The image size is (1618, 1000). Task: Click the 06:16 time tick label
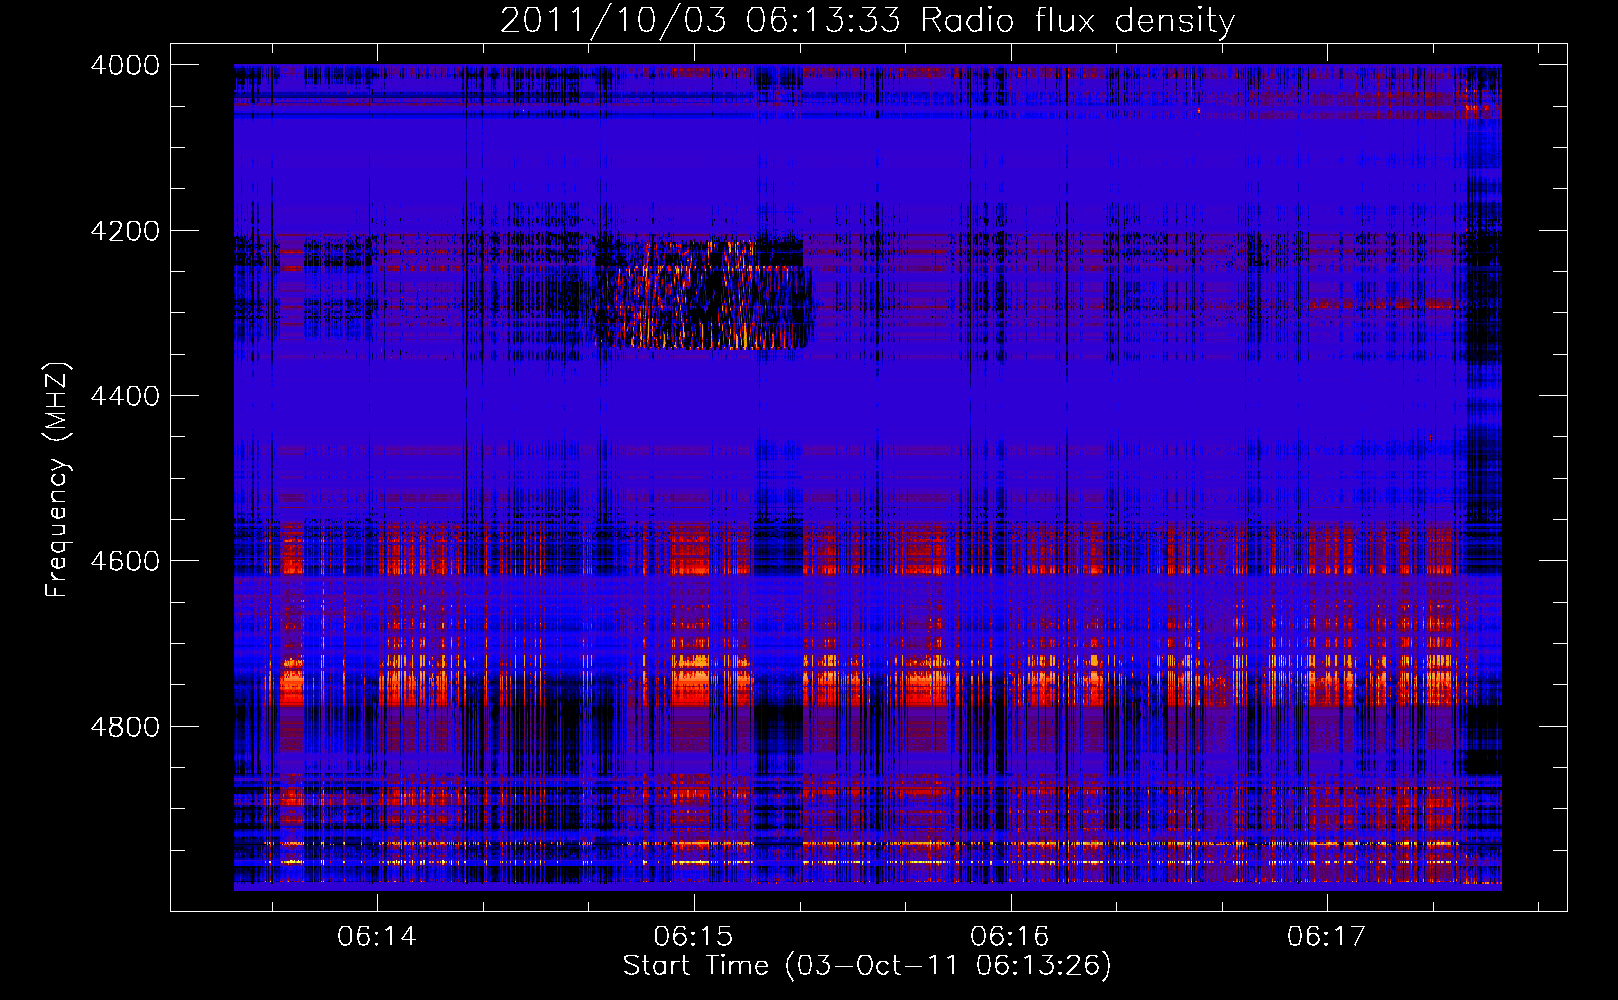pos(1010,937)
